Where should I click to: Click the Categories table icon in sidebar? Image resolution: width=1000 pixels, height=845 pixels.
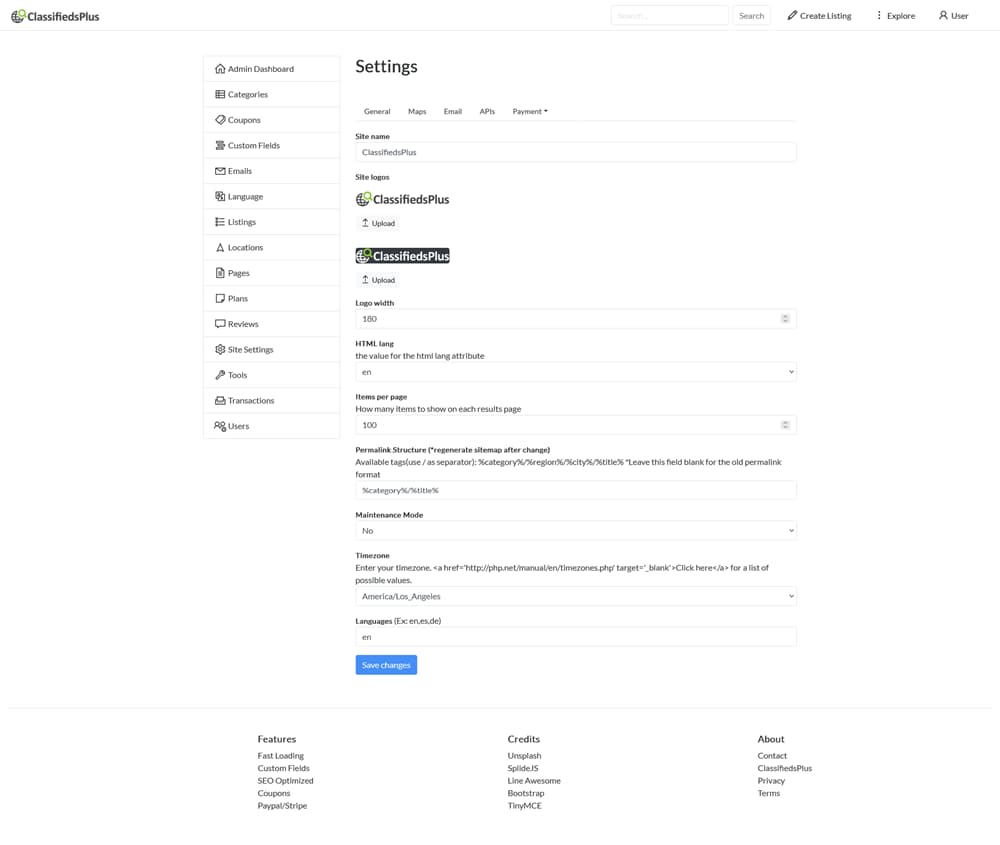point(220,95)
